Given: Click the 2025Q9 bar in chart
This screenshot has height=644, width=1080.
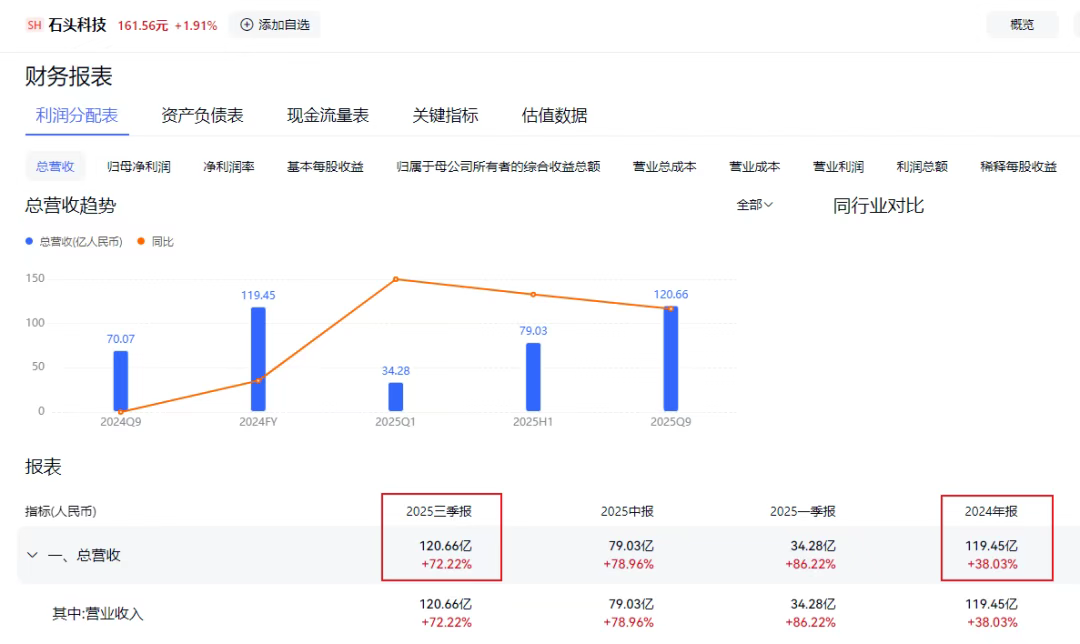Looking at the screenshot, I should click(x=670, y=359).
